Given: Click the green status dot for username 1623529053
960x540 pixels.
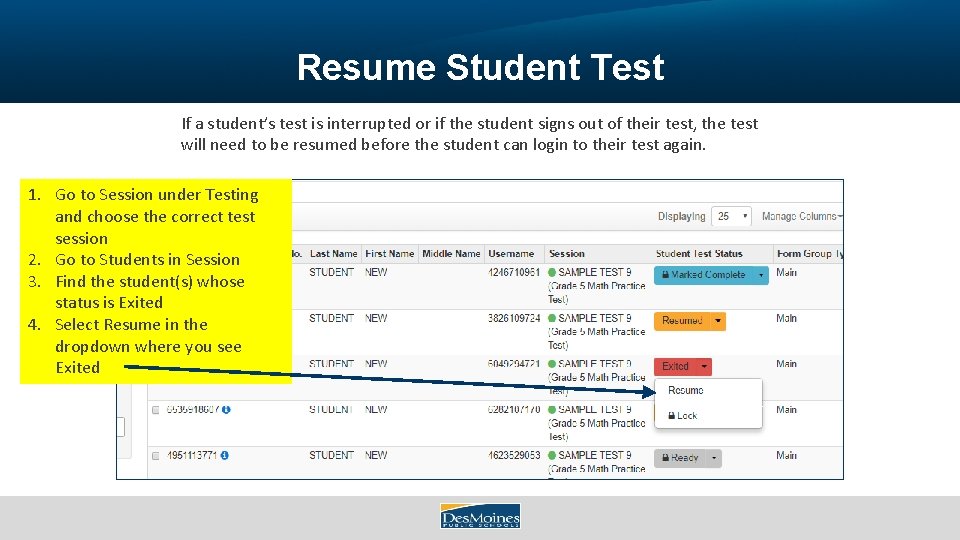Looking at the screenshot, I should [552, 456].
